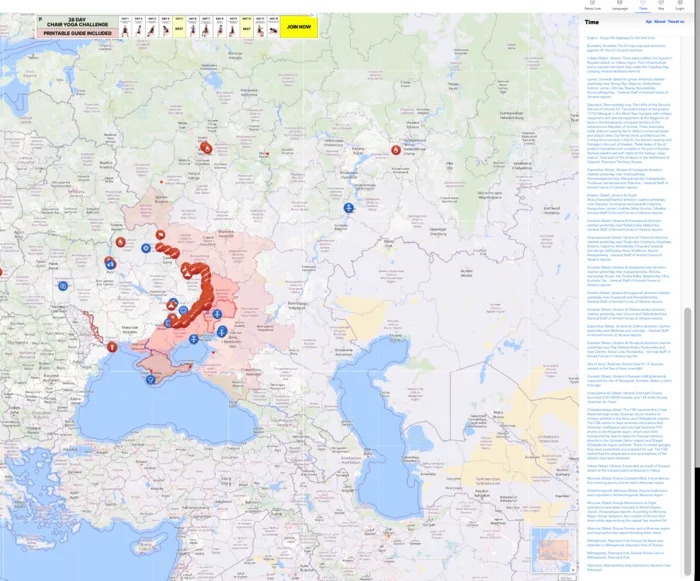Click the Api link
Screen dimensions: 700x581
pos(649,21)
